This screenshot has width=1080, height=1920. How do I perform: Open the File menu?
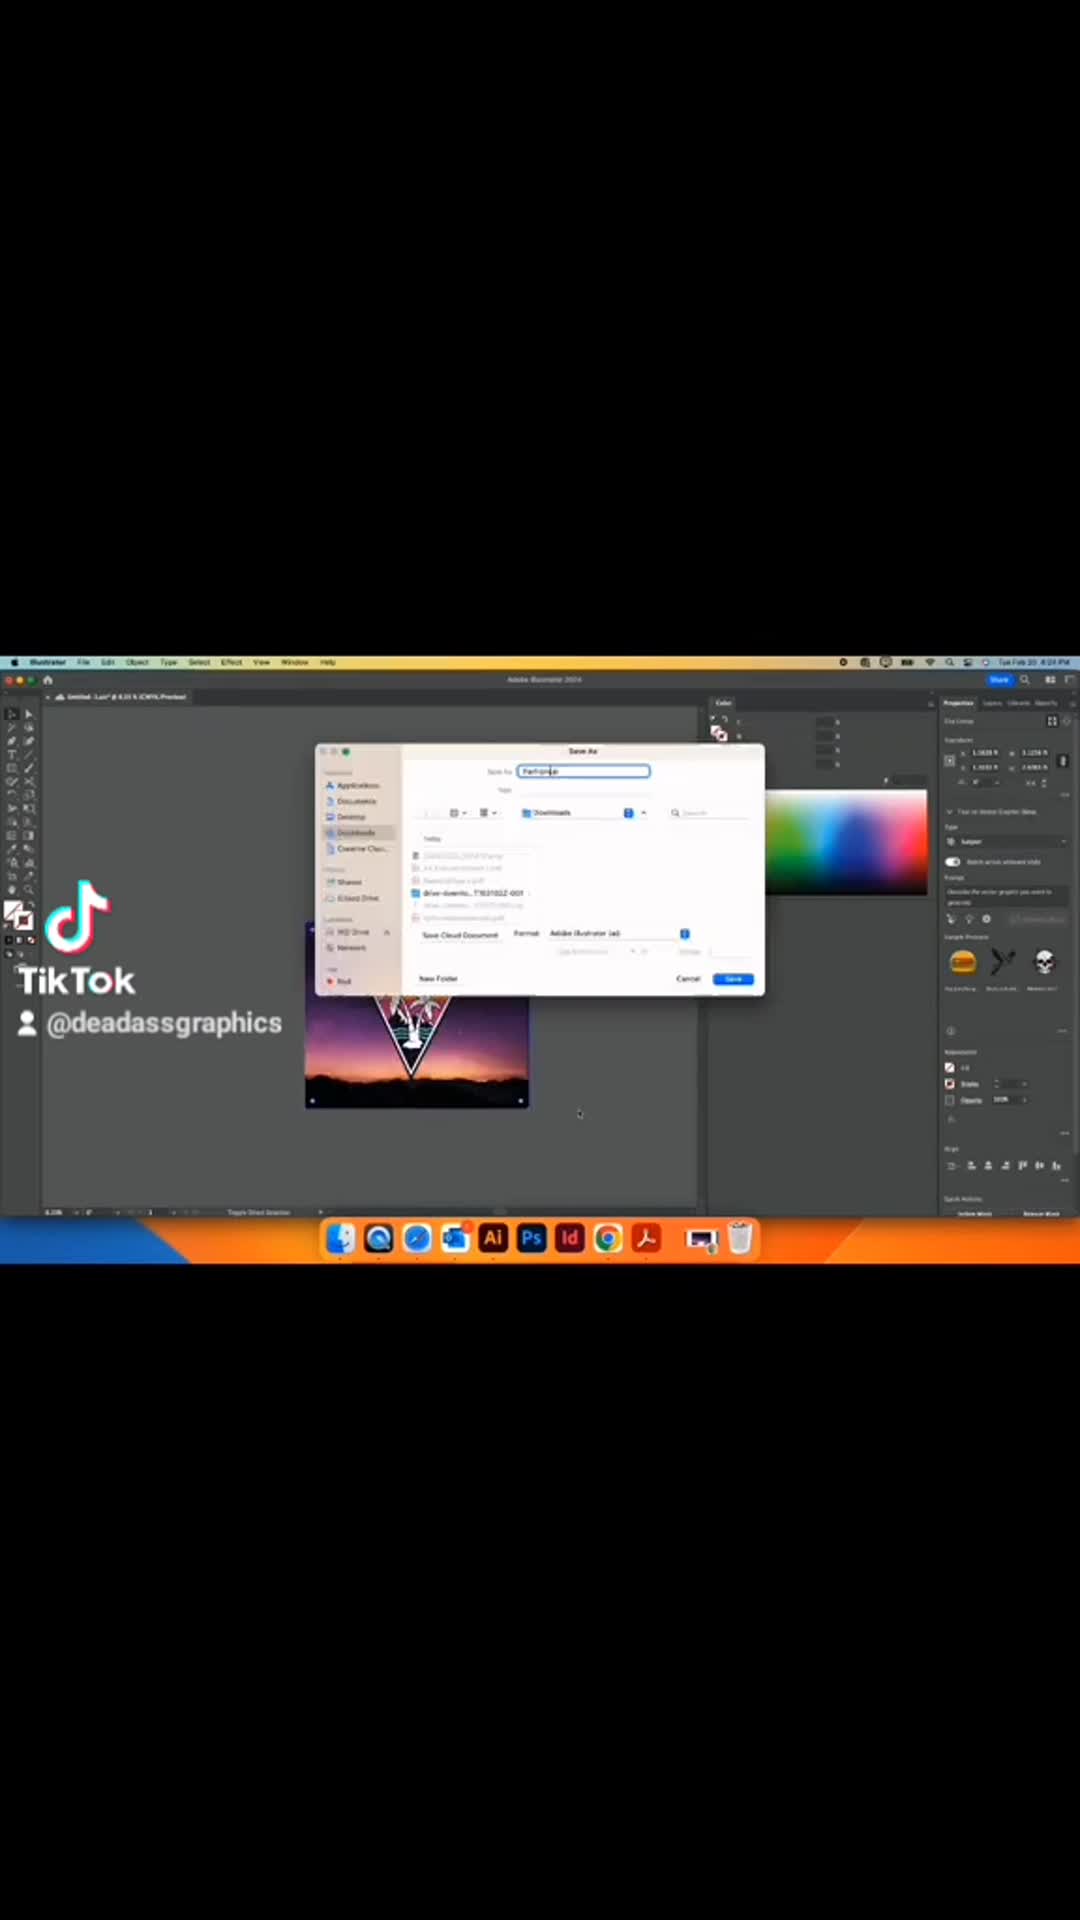(x=84, y=662)
